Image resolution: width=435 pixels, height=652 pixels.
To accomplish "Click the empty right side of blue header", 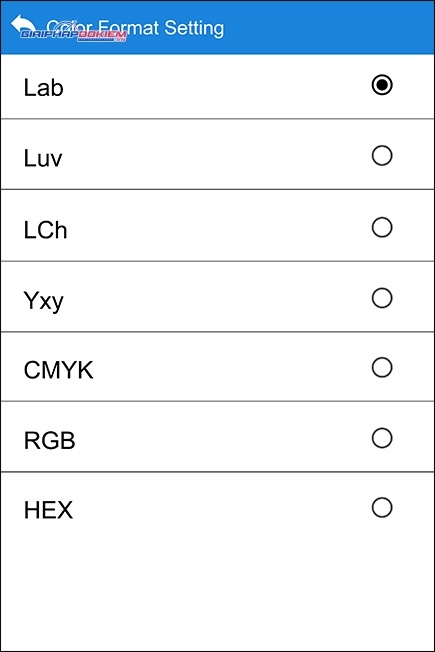I will [329, 27].
